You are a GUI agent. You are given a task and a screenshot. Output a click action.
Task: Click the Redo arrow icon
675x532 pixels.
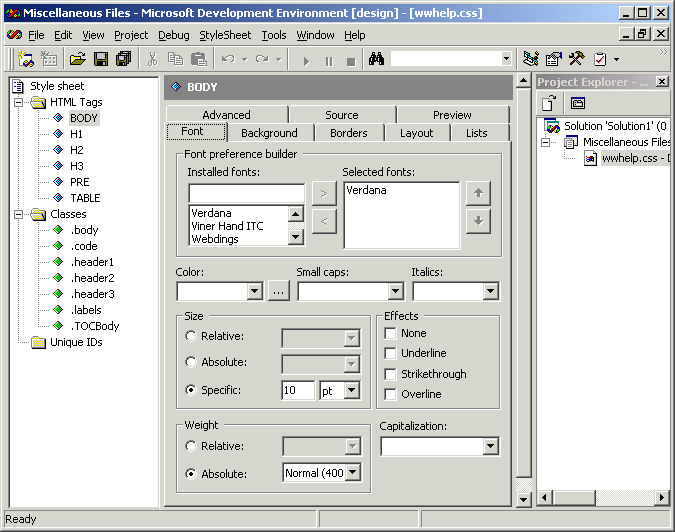[x=262, y=59]
